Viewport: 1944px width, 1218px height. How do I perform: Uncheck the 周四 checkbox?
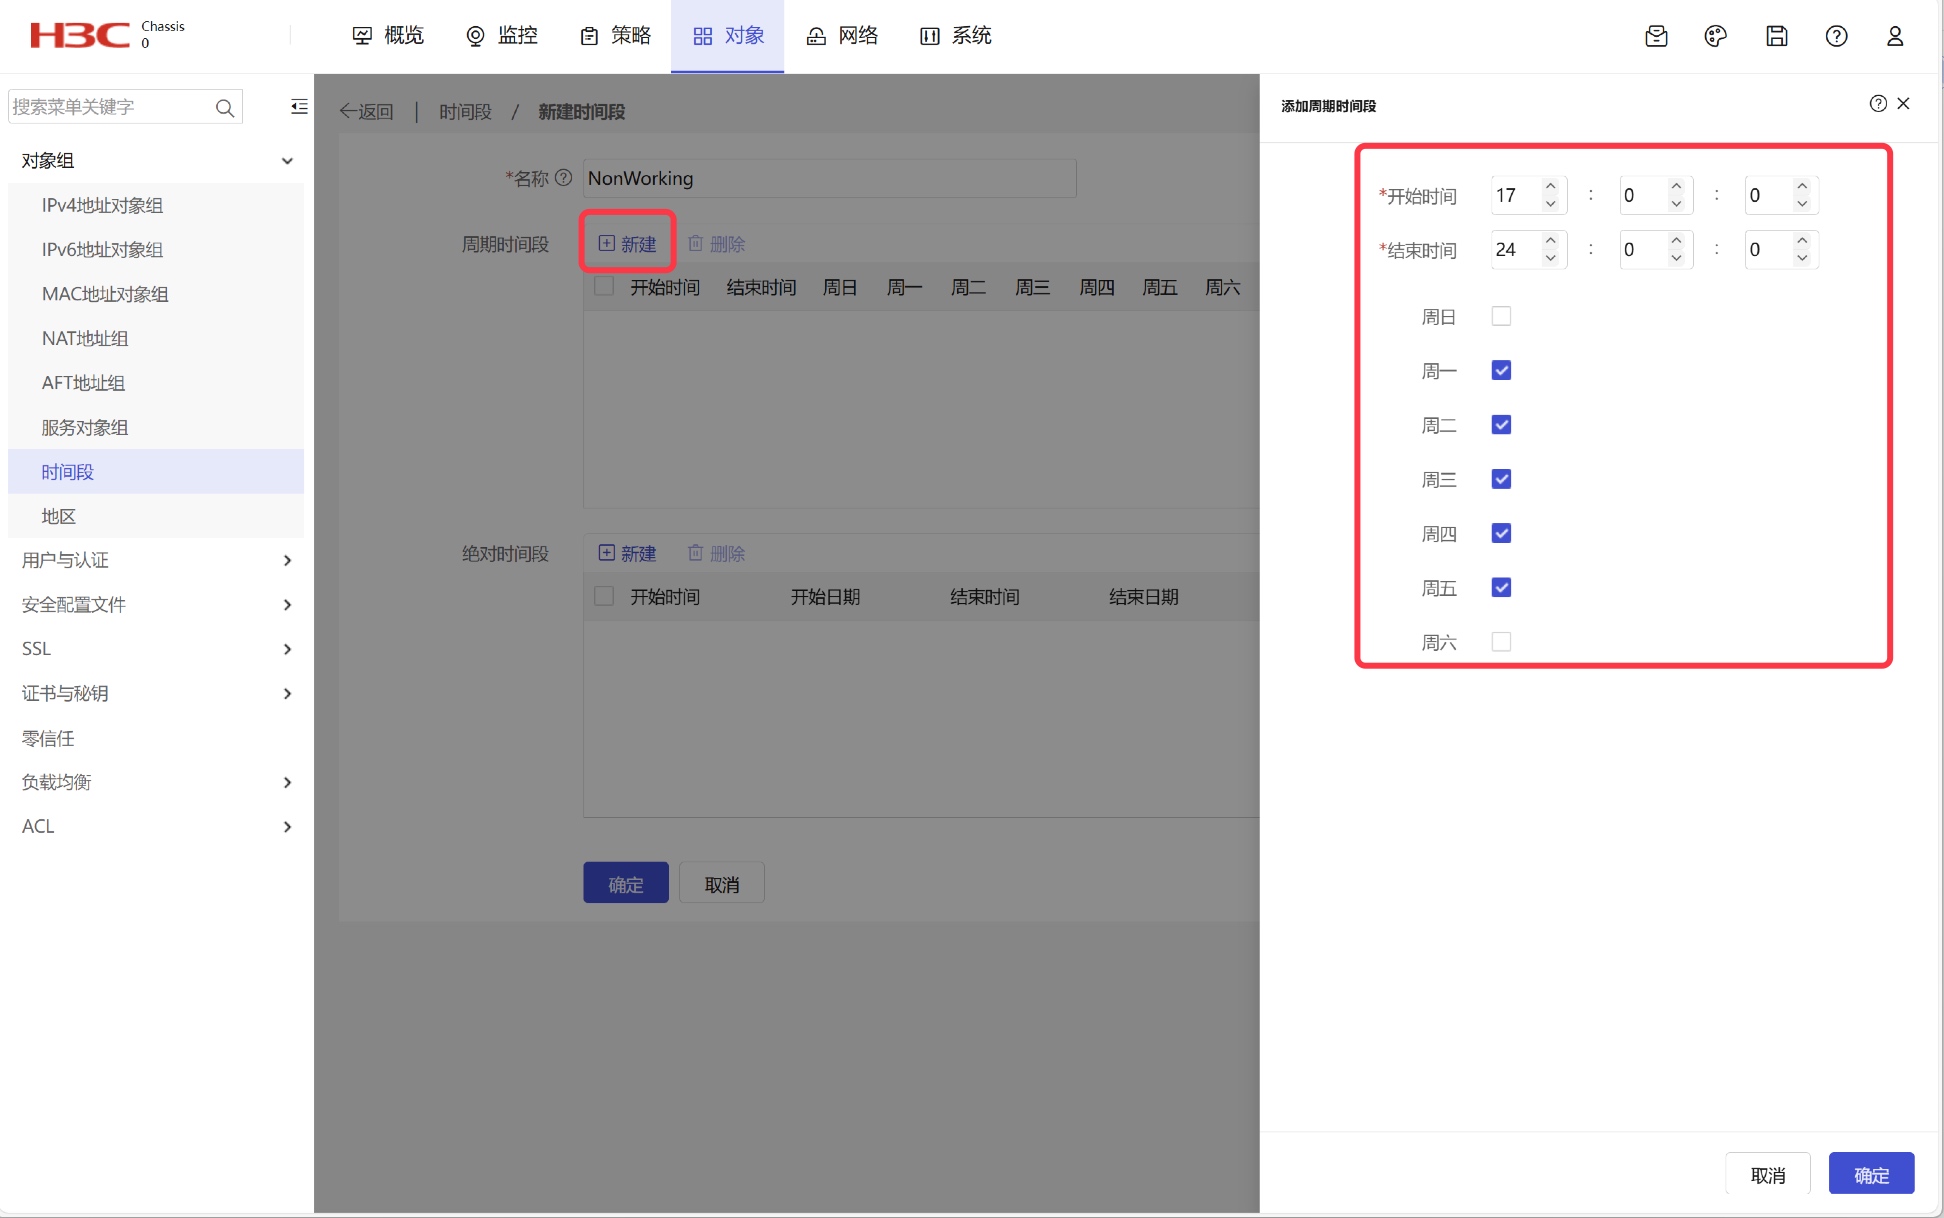1501,533
